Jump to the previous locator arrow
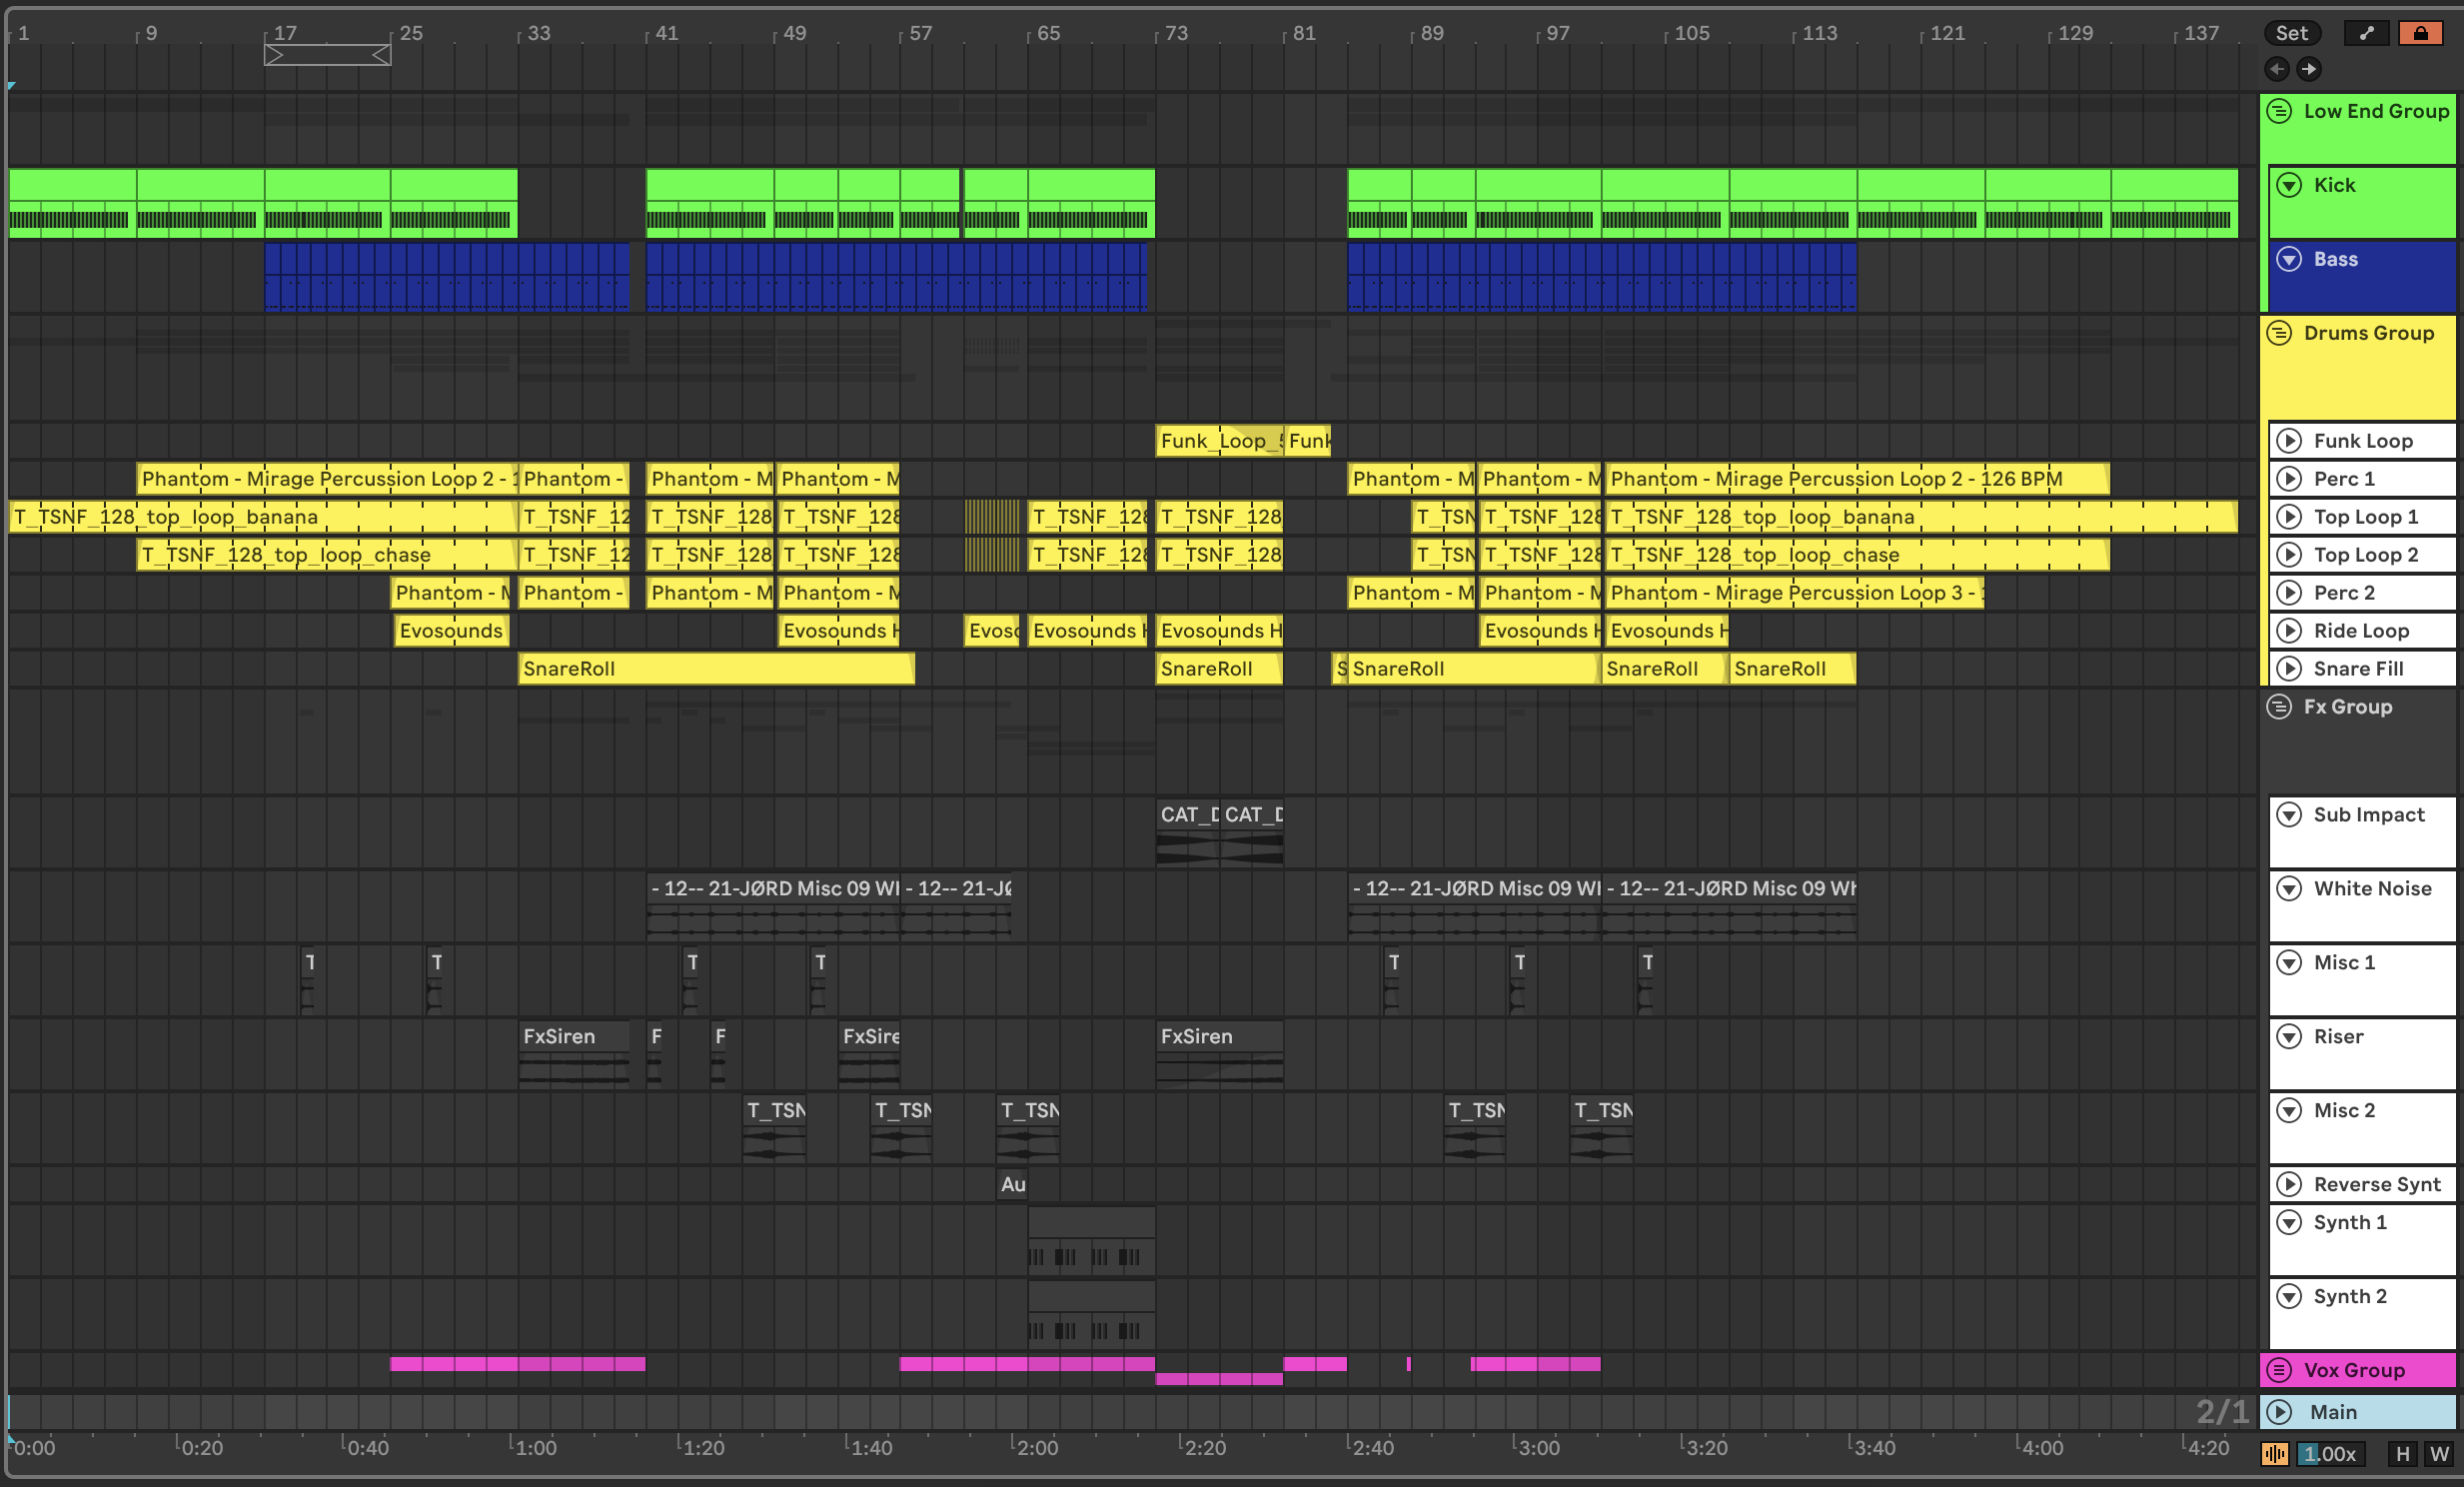The width and height of the screenshot is (2464, 1487). tap(2277, 69)
